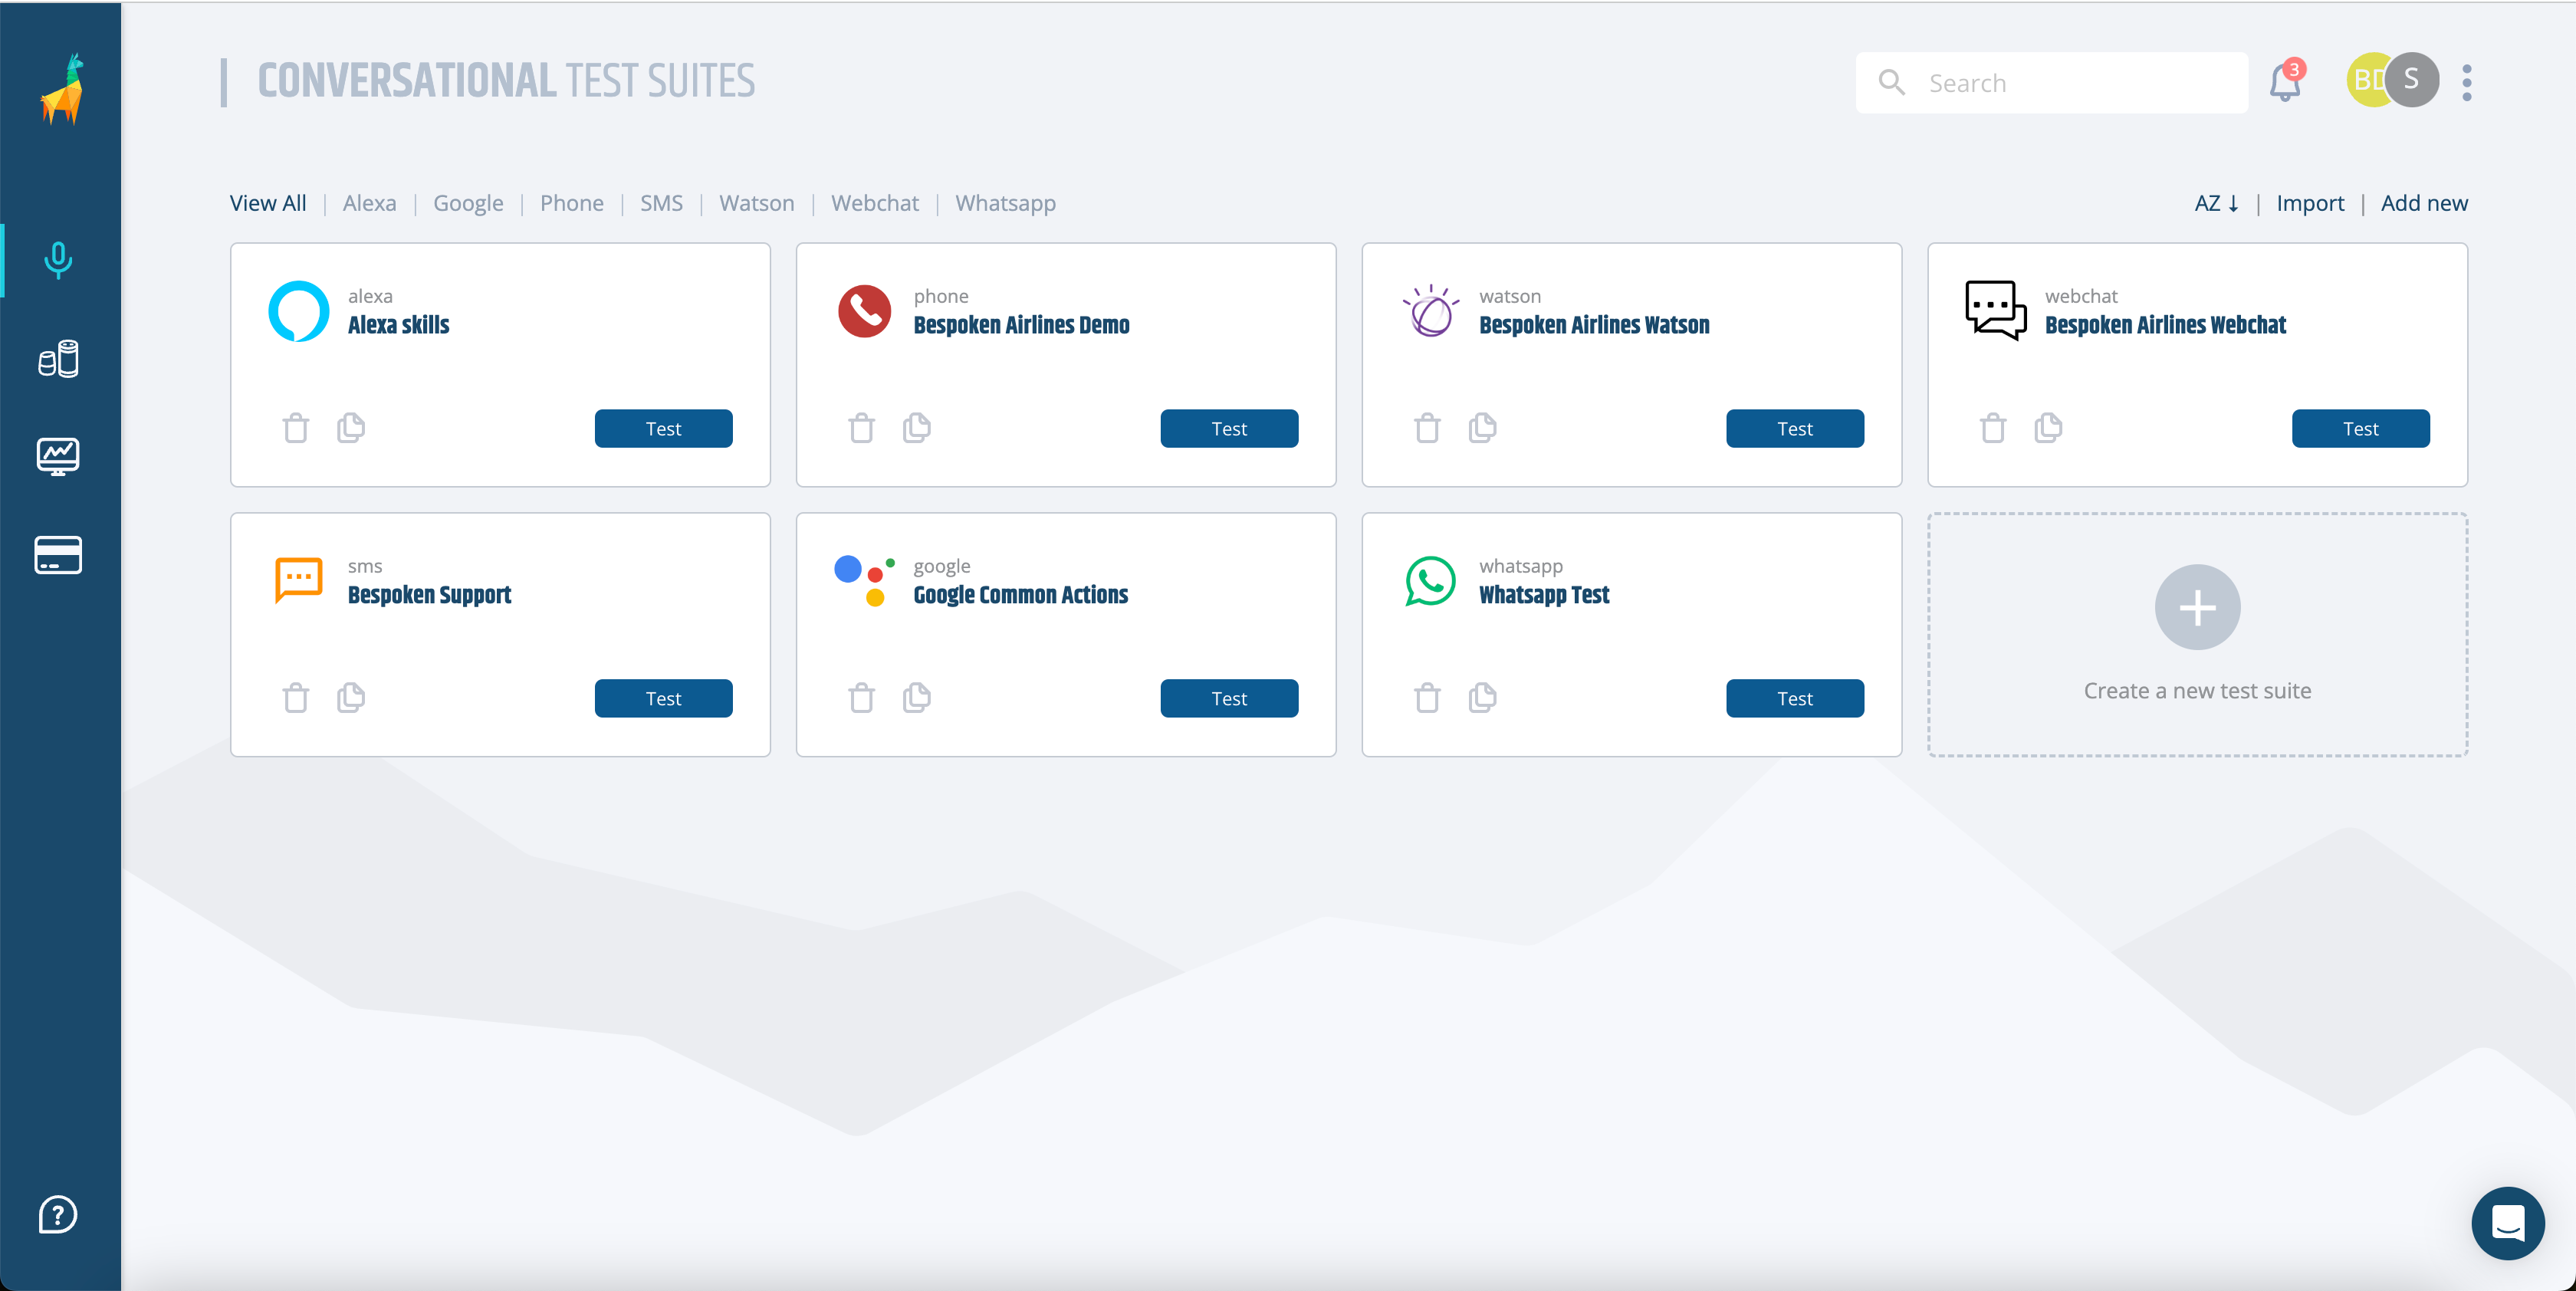Filter suites by SMS
Viewport: 2576px width, 1291px height.
tap(662, 203)
